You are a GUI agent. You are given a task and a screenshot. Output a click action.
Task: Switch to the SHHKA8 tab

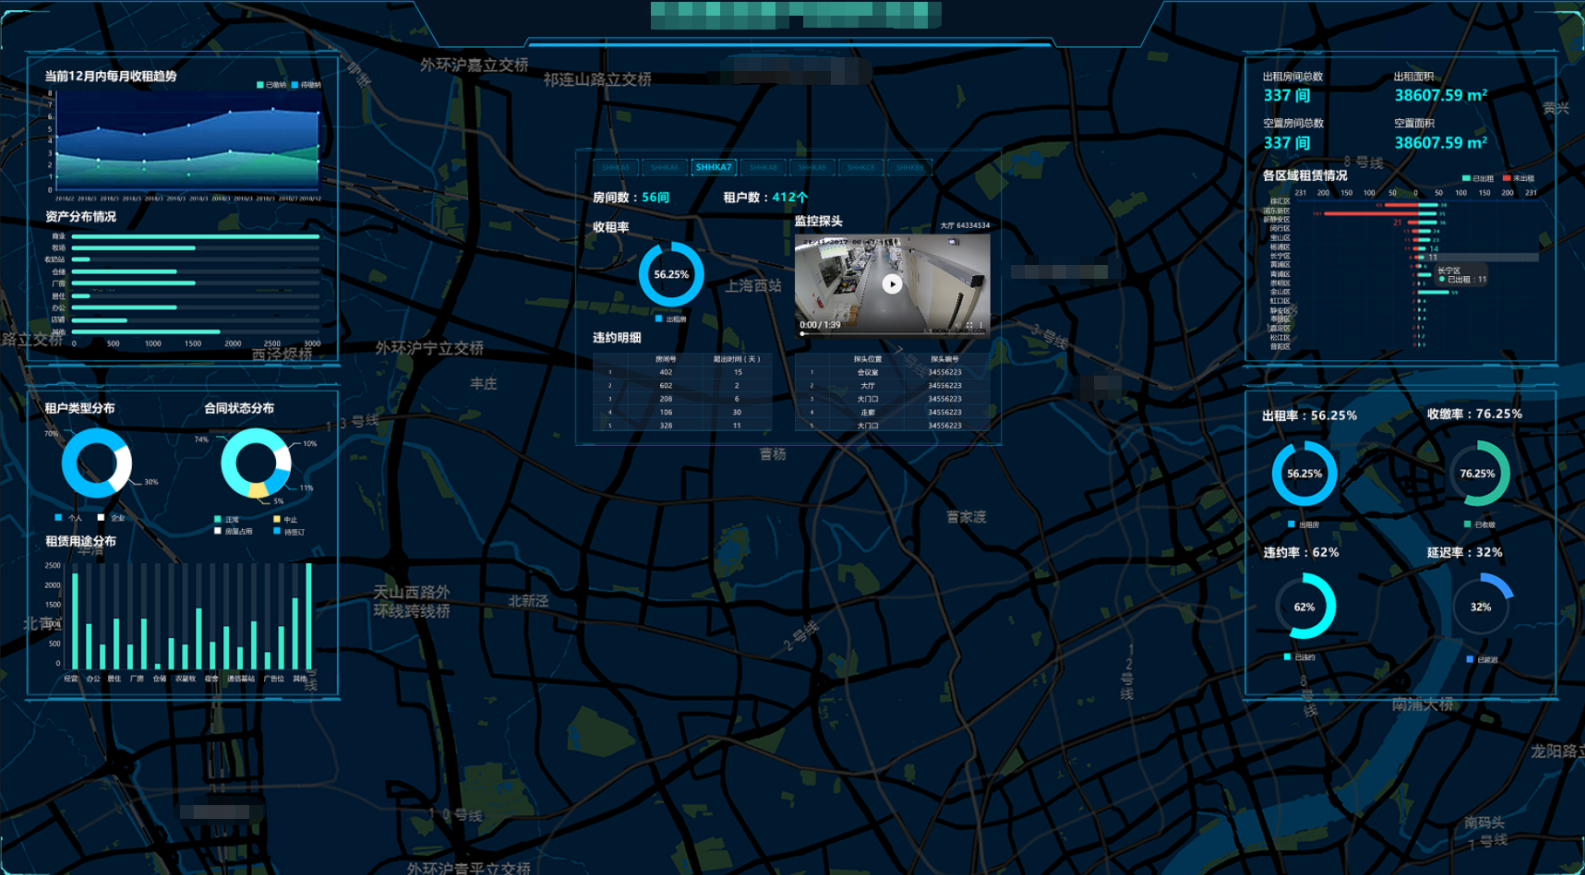(763, 168)
